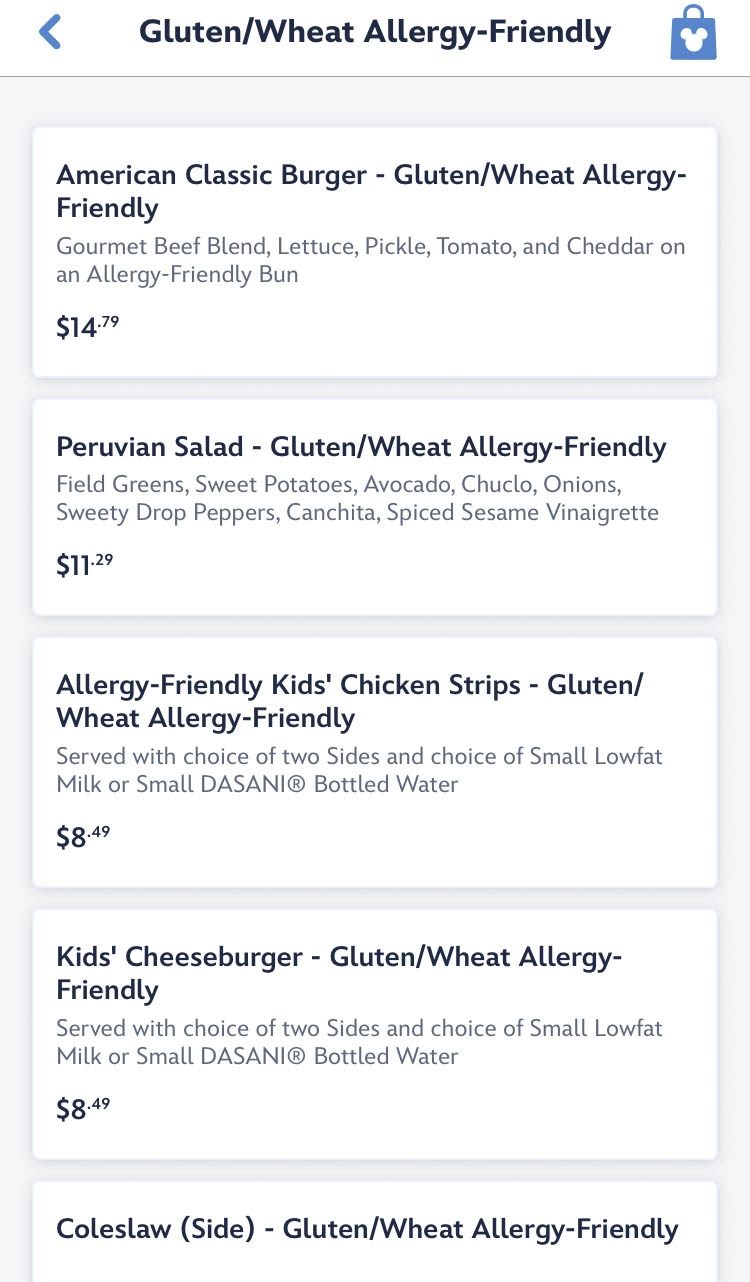Viewport: 750px width, 1282px height.
Task: Open the Mickey shopping bag cart
Action: pyautogui.click(x=693, y=33)
